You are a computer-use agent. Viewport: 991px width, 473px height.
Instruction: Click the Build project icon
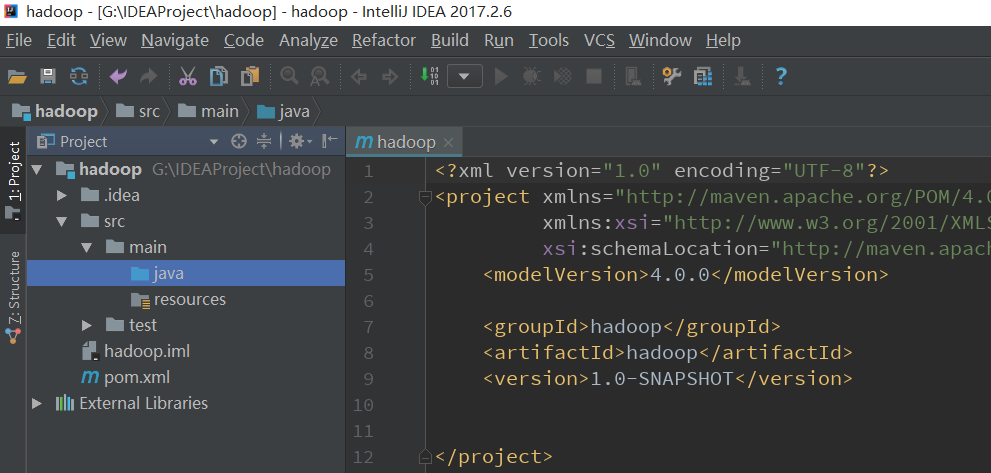[x=430, y=77]
